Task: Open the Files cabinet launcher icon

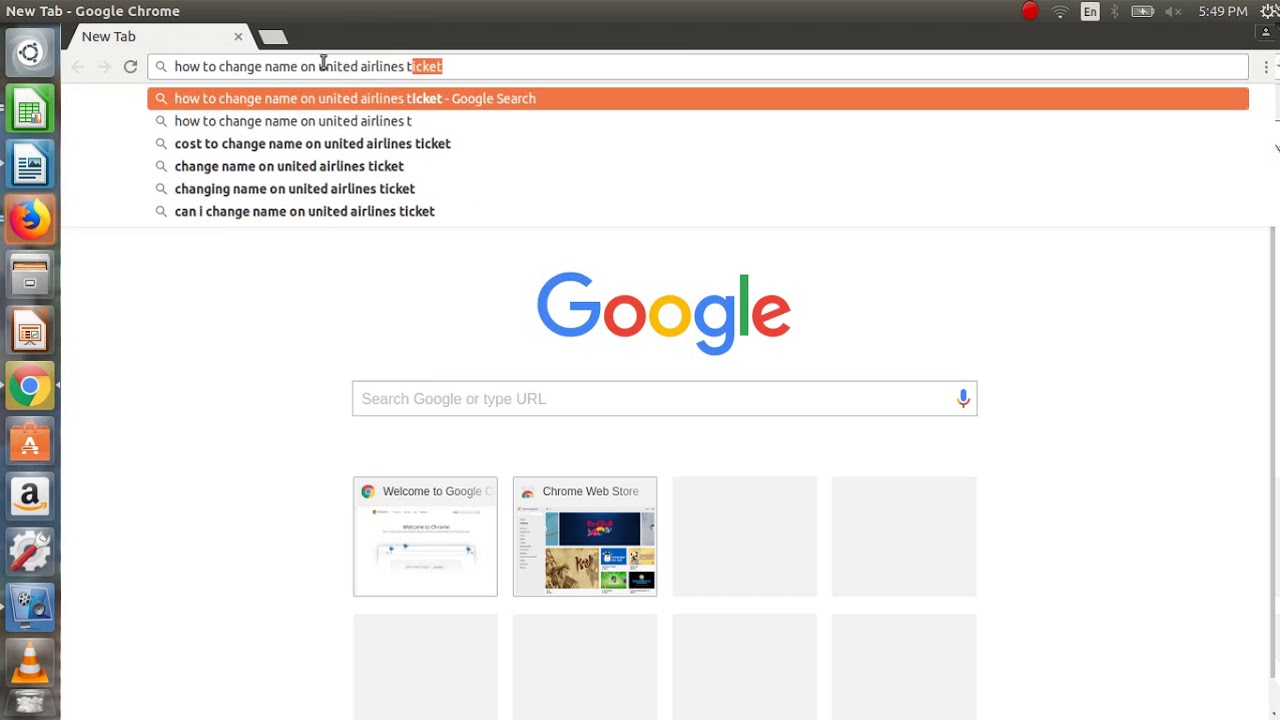Action: click(x=29, y=275)
